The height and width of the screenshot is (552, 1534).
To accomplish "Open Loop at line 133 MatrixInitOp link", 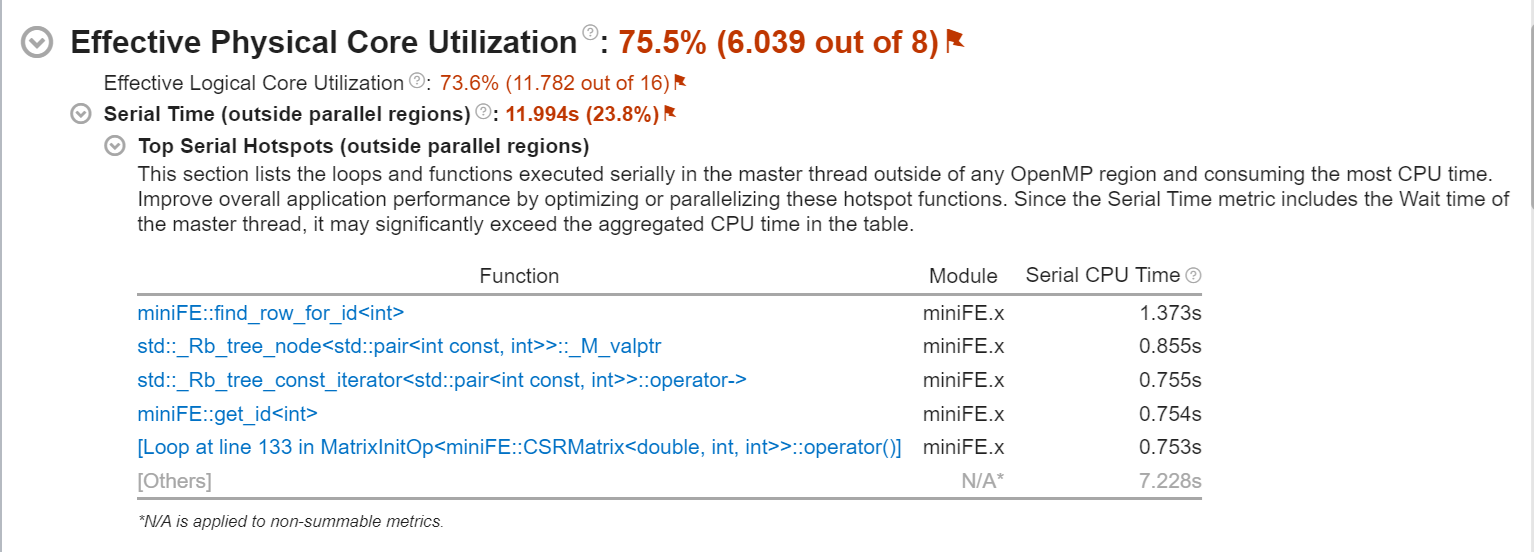I will point(519,448).
